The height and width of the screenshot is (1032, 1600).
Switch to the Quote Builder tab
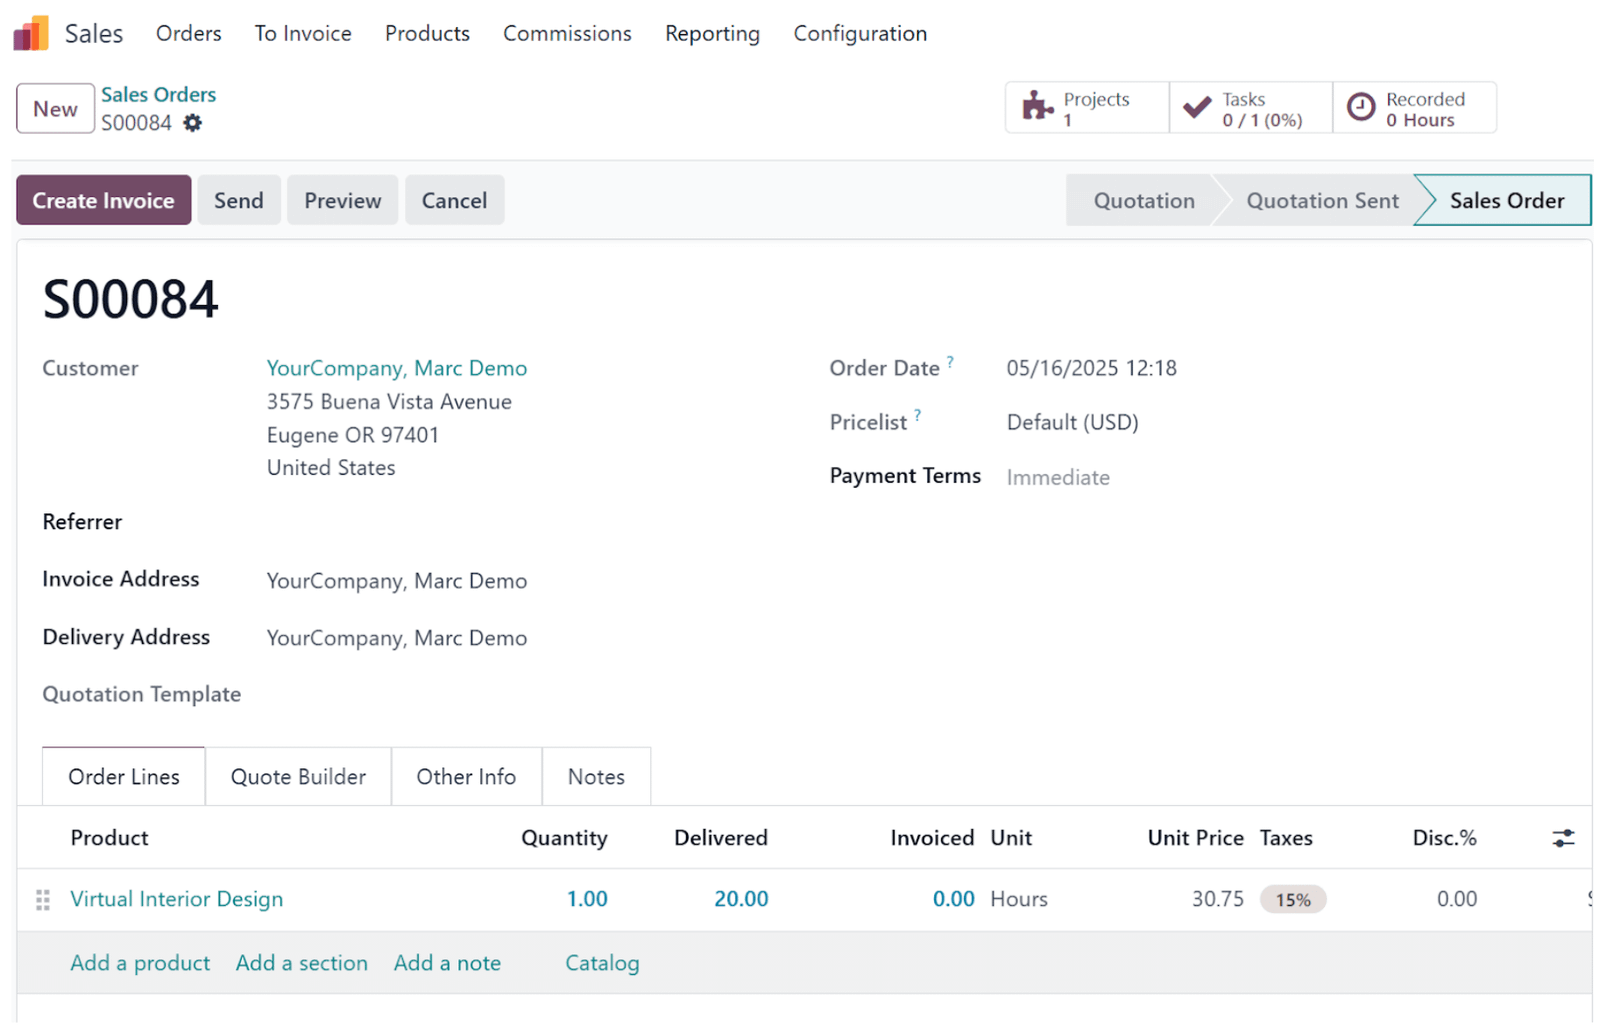click(x=298, y=777)
